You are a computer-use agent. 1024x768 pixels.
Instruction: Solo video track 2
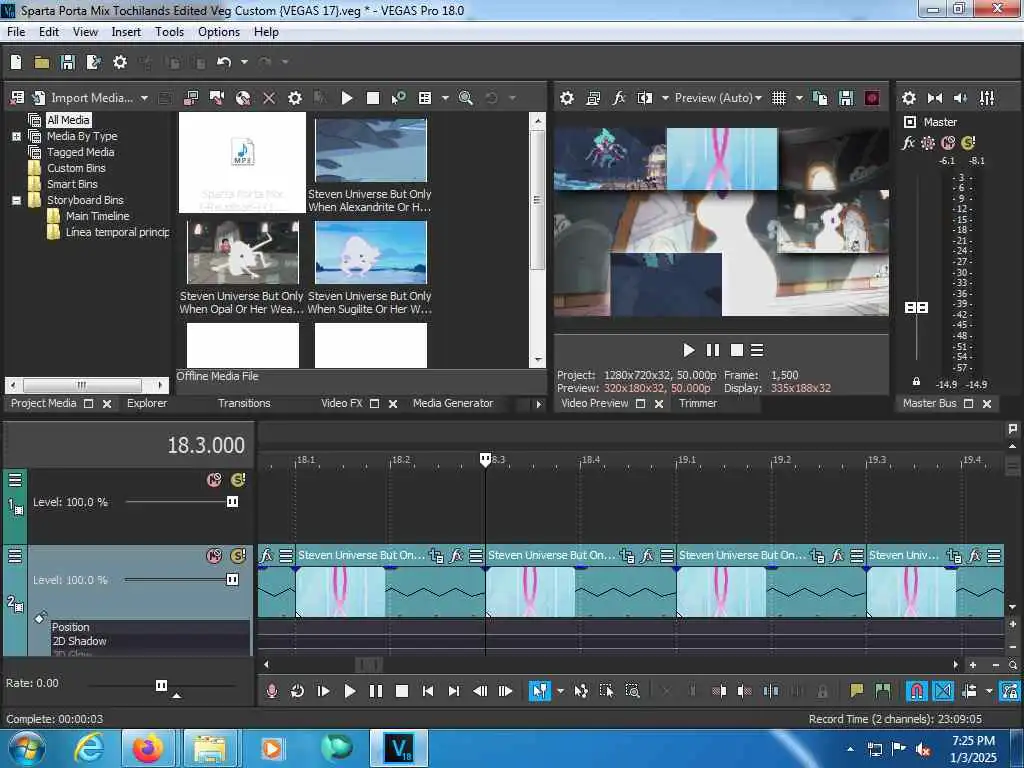click(x=238, y=556)
